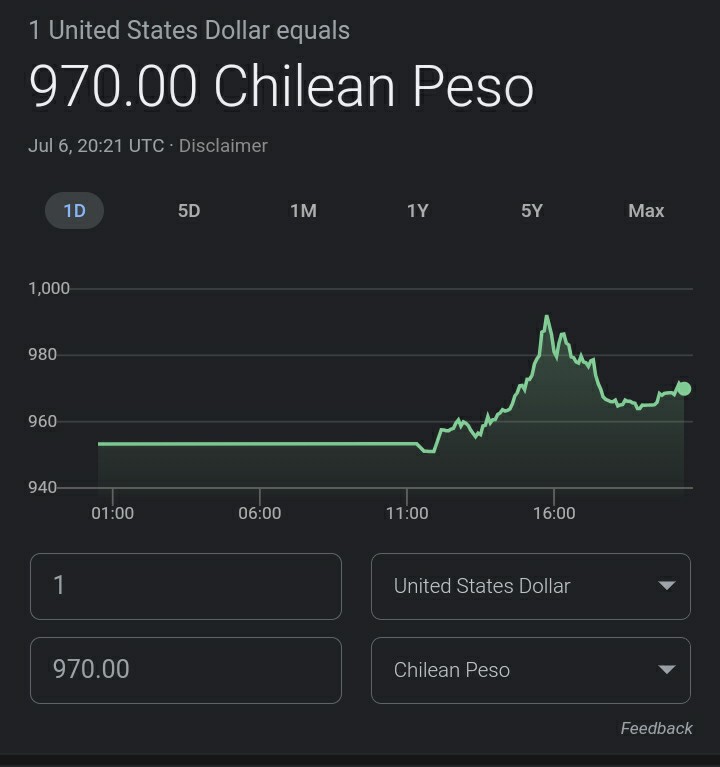This screenshot has width=720, height=767.
Task: Click the 16:00 time axis label
Action: [x=554, y=513]
